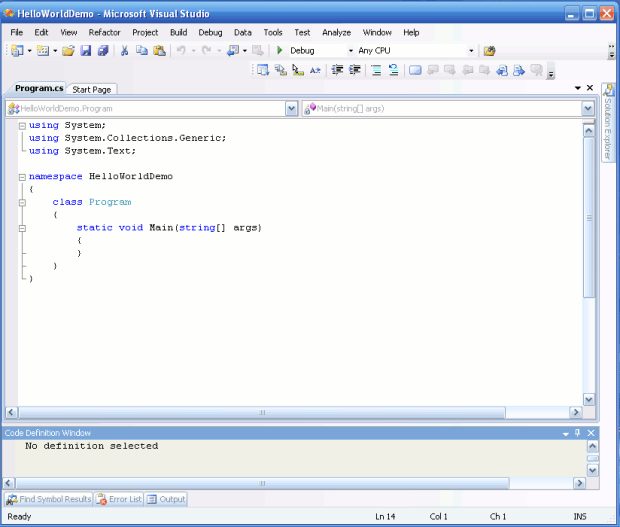Click the icon right of Any CPU
Image resolution: width=620 pixels, height=527 pixels.
[490, 51]
